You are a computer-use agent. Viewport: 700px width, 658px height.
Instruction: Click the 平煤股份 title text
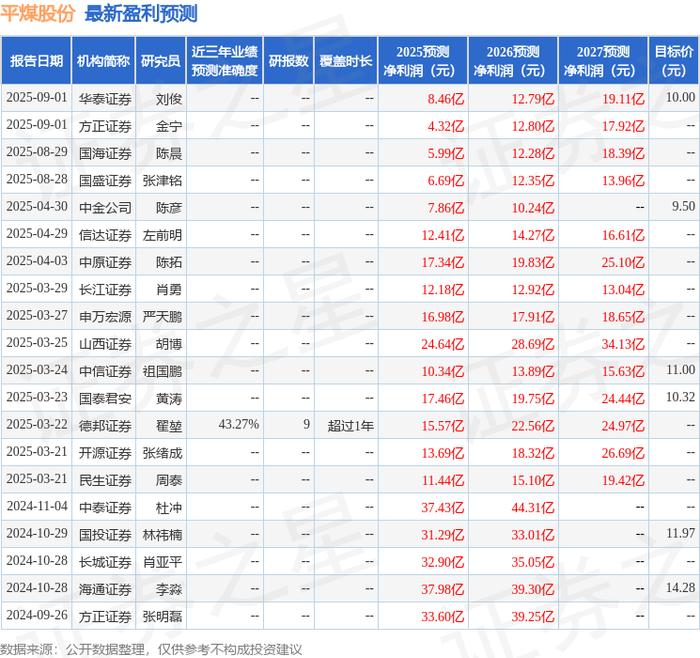[38, 13]
